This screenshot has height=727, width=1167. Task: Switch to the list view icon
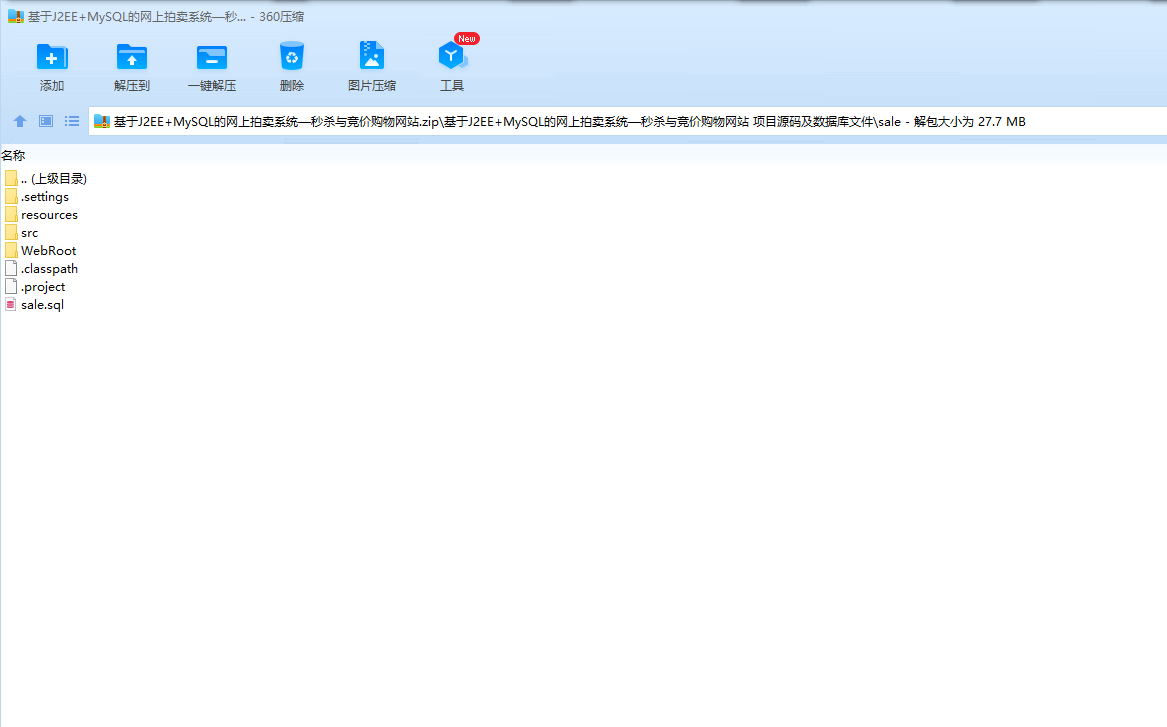(72, 121)
